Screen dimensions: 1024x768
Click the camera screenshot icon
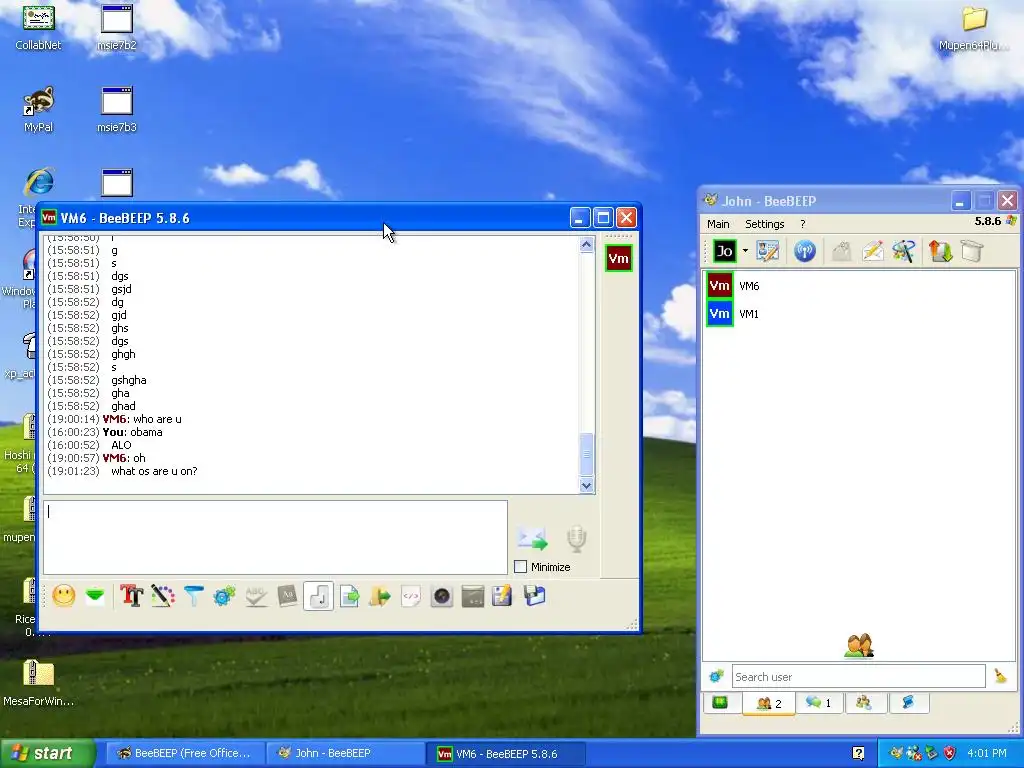pyautogui.click(x=442, y=596)
